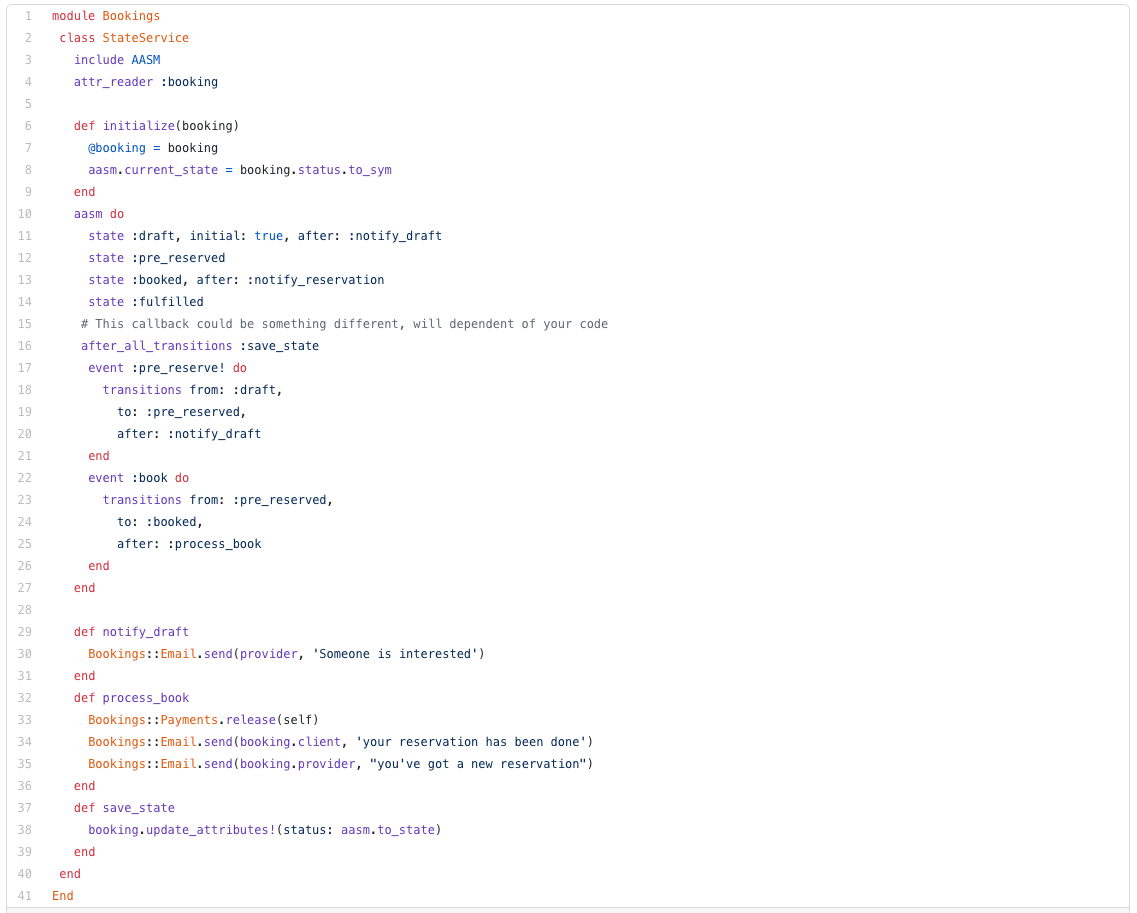
Task: Place cursor on the include AASM line
Action: [x=117, y=60]
